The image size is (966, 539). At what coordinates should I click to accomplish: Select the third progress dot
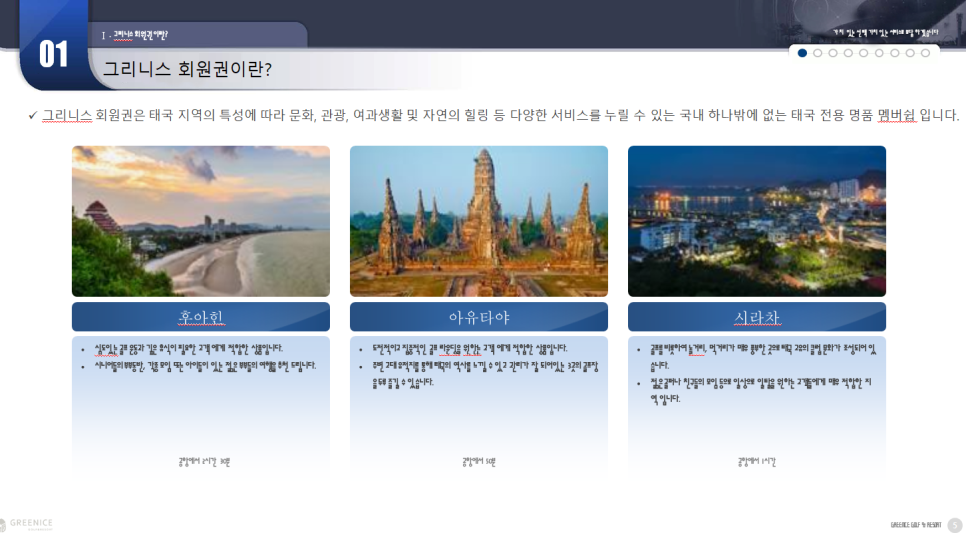(x=833, y=53)
